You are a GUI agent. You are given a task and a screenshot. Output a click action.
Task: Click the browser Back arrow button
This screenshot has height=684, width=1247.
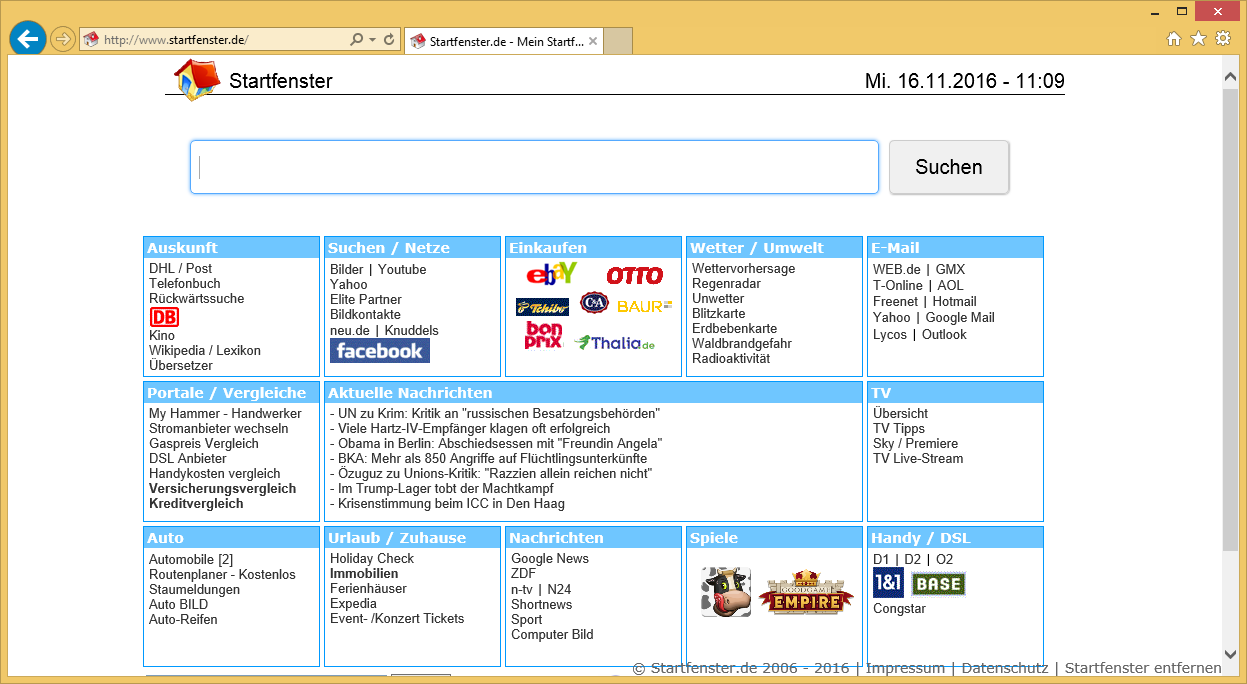pos(27,39)
